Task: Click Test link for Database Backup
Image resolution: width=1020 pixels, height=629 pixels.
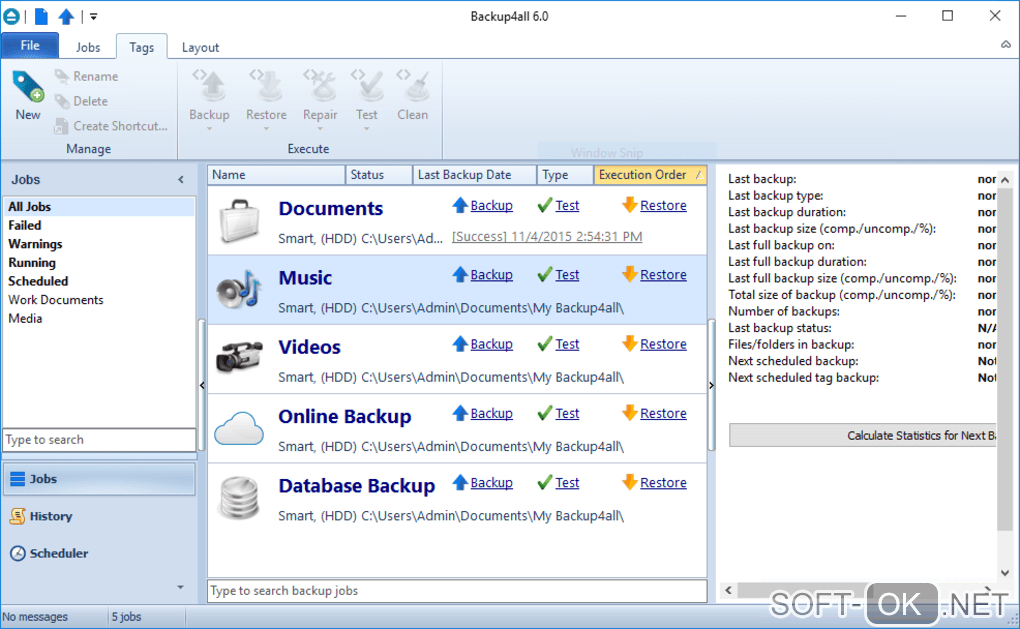Action: [x=567, y=483]
